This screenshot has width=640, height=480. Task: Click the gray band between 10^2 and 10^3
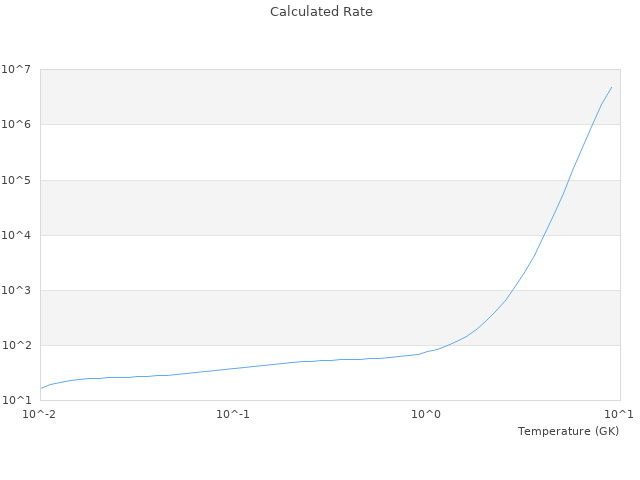click(300, 317)
